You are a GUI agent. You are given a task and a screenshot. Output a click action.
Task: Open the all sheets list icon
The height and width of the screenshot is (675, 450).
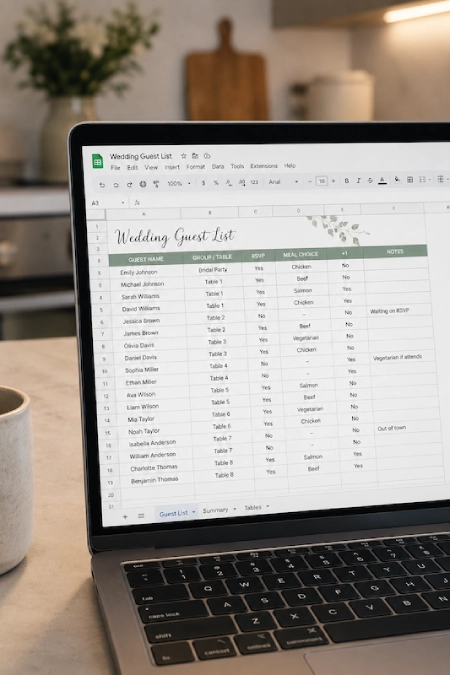pos(141,516)
